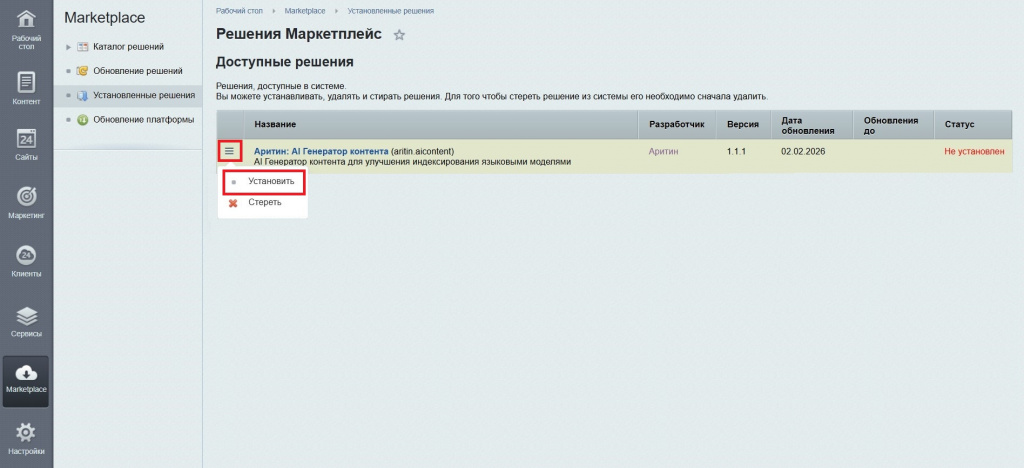Select Обновление решений in the menu tree
The height and width of the screenshot is (468, 1024).
tap(137, 71)
